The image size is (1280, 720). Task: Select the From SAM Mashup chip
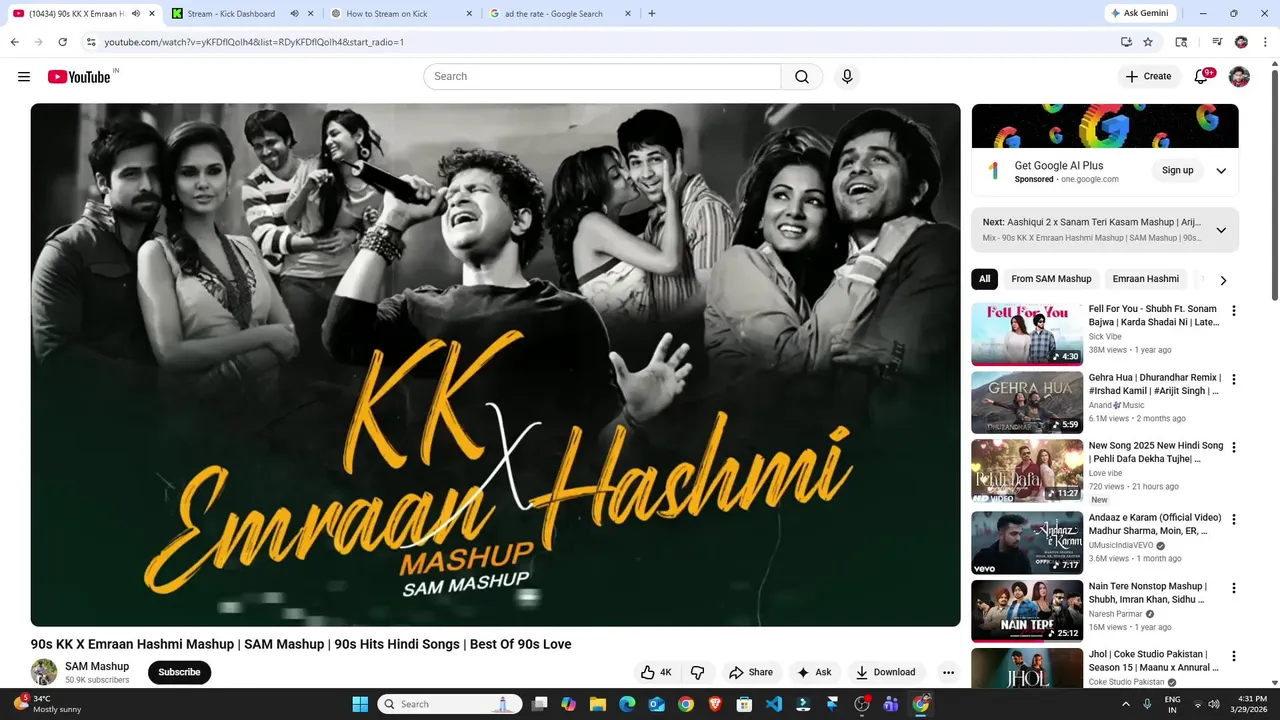tap(1051, 279)
